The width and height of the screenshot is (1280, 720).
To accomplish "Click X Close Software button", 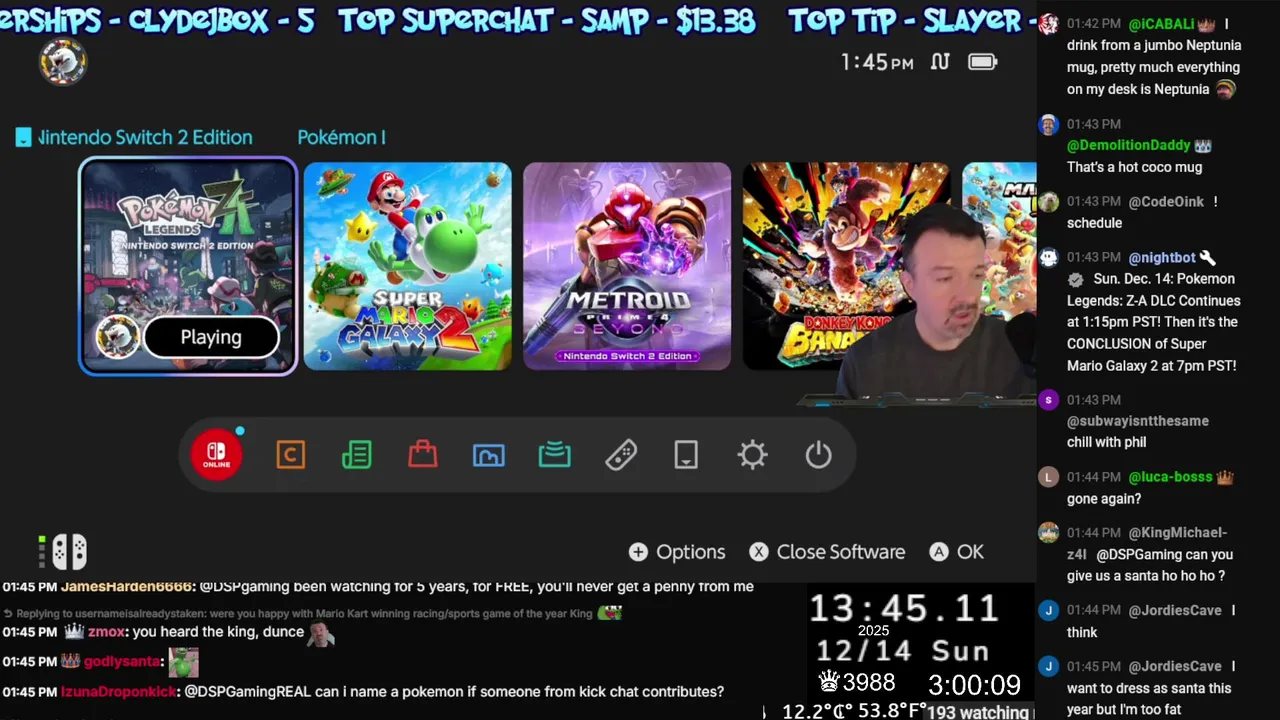I will point(827,552).
